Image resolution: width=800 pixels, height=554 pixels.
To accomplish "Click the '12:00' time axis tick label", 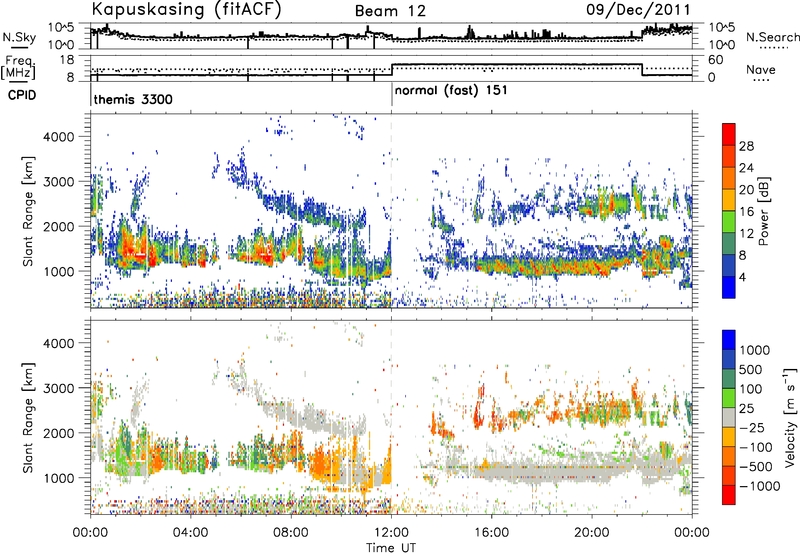I will tap(391, 533).
